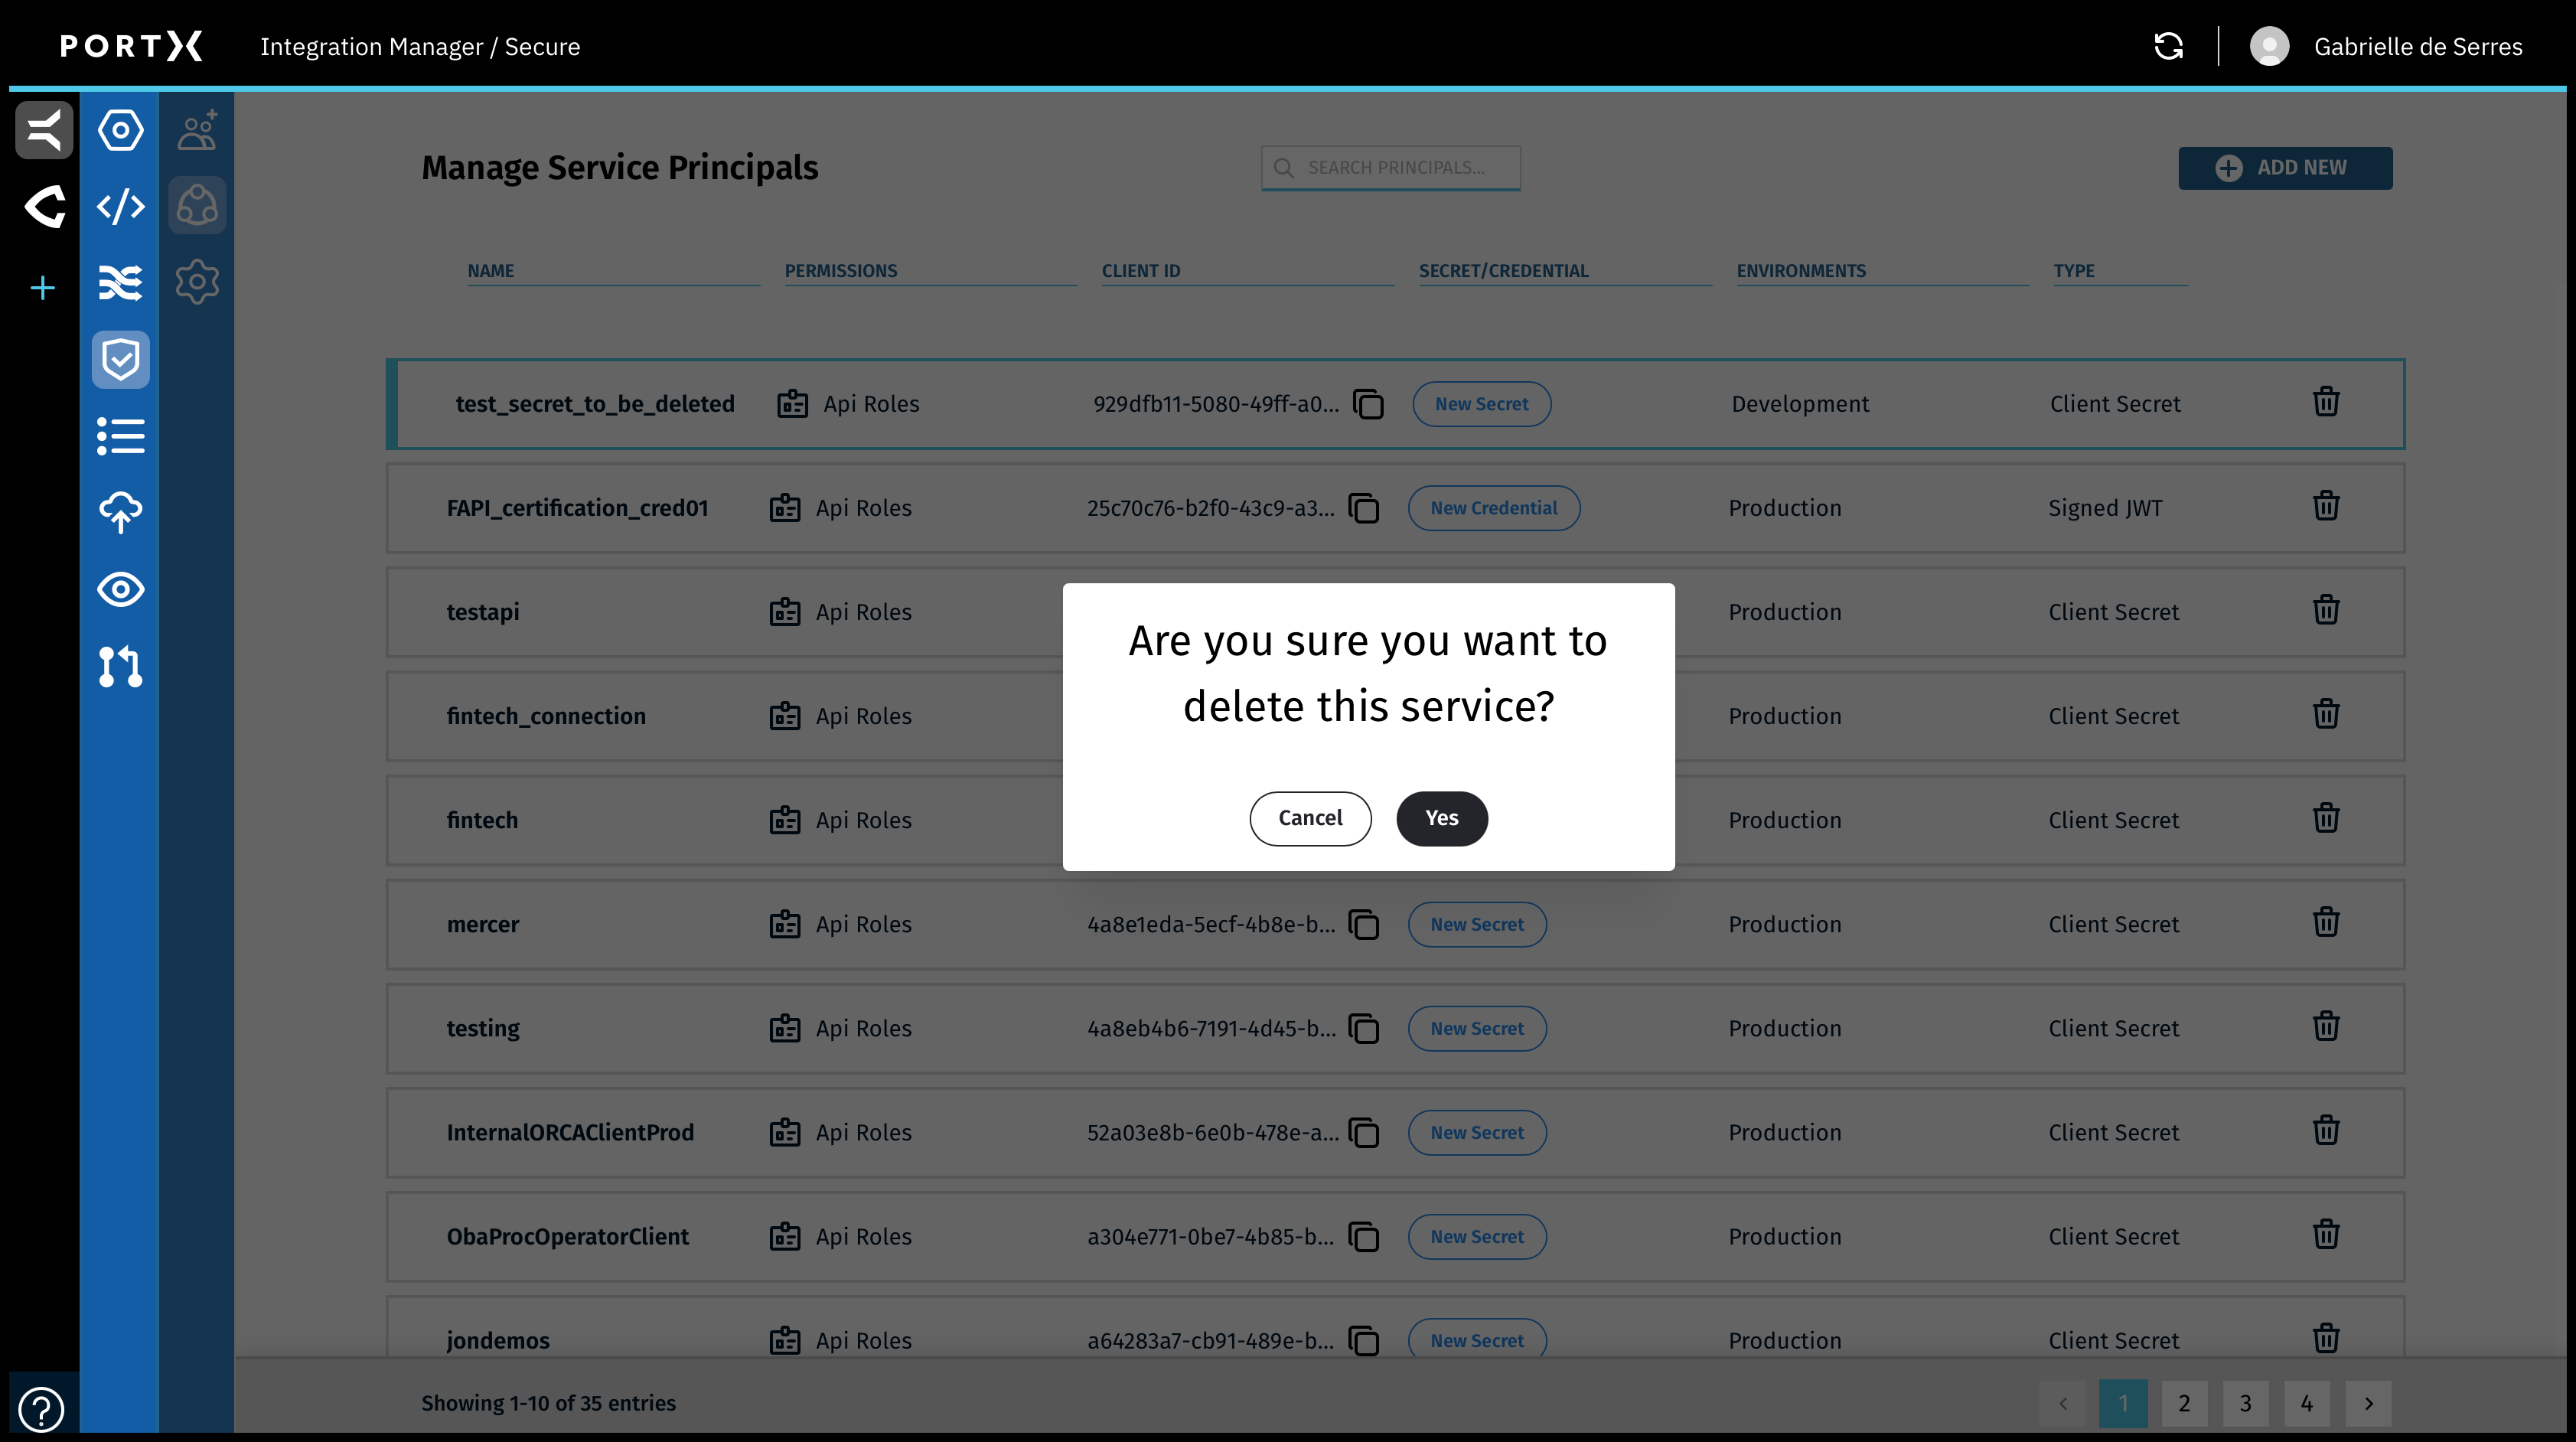The width and height of the screenshot is (2576, 1442).
Task: Click the data flows sidebar icon
Action: tap(120, 283)
